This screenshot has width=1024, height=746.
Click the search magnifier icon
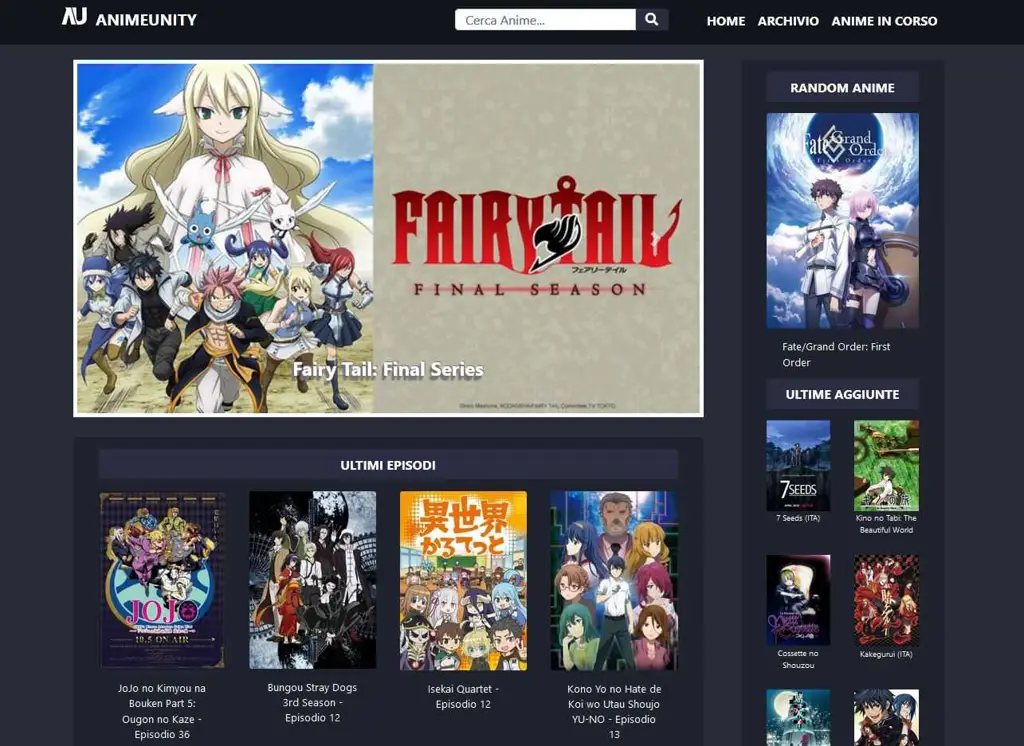click(651, 20)
